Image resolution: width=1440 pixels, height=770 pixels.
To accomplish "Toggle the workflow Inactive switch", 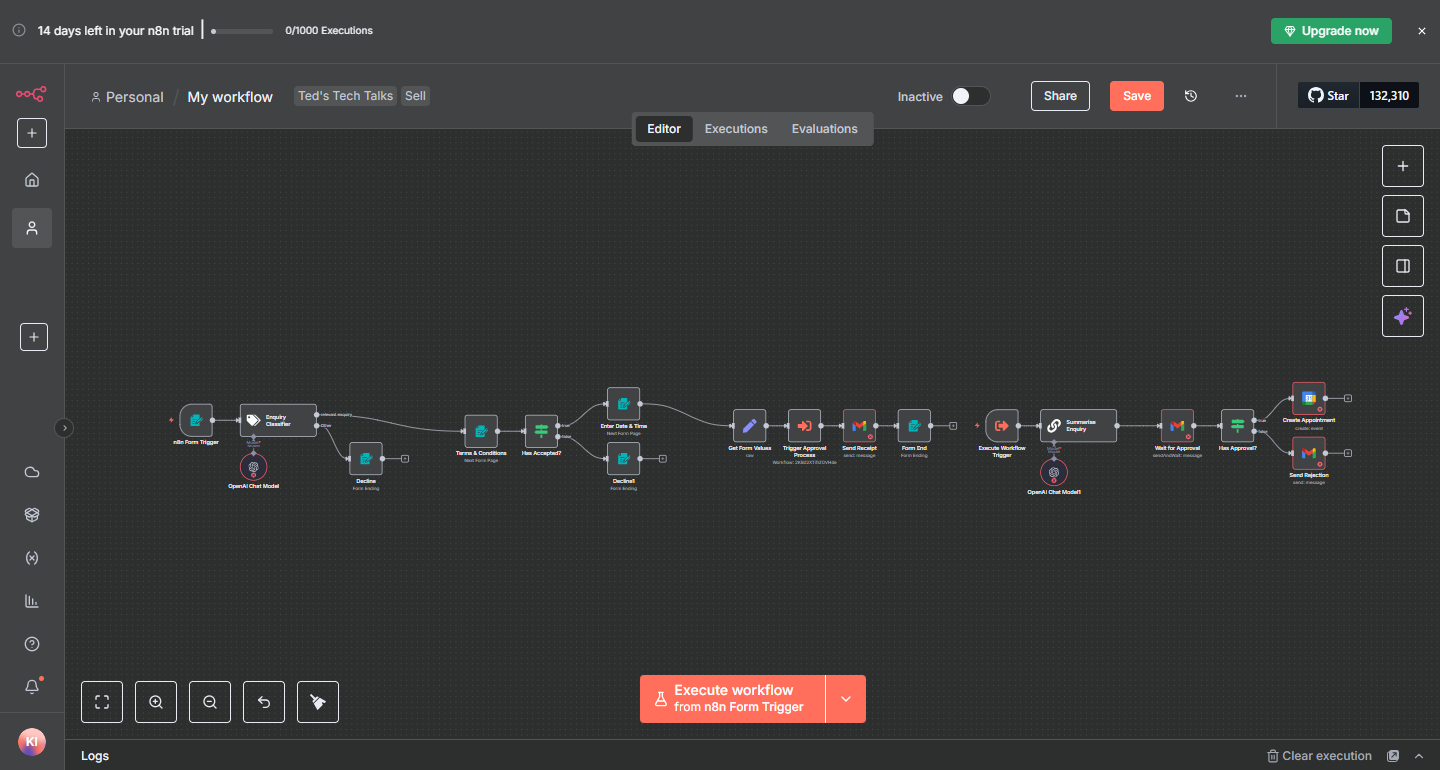I will point(969,96).
